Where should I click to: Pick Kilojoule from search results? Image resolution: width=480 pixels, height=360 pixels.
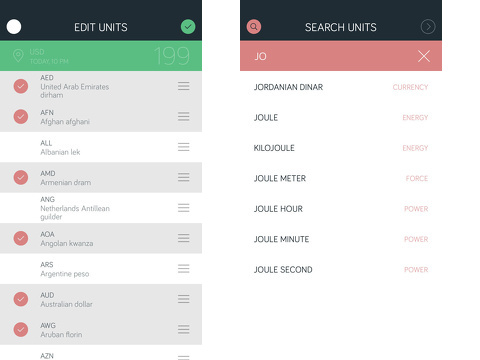pyautogui.click(x=341, y=148)
